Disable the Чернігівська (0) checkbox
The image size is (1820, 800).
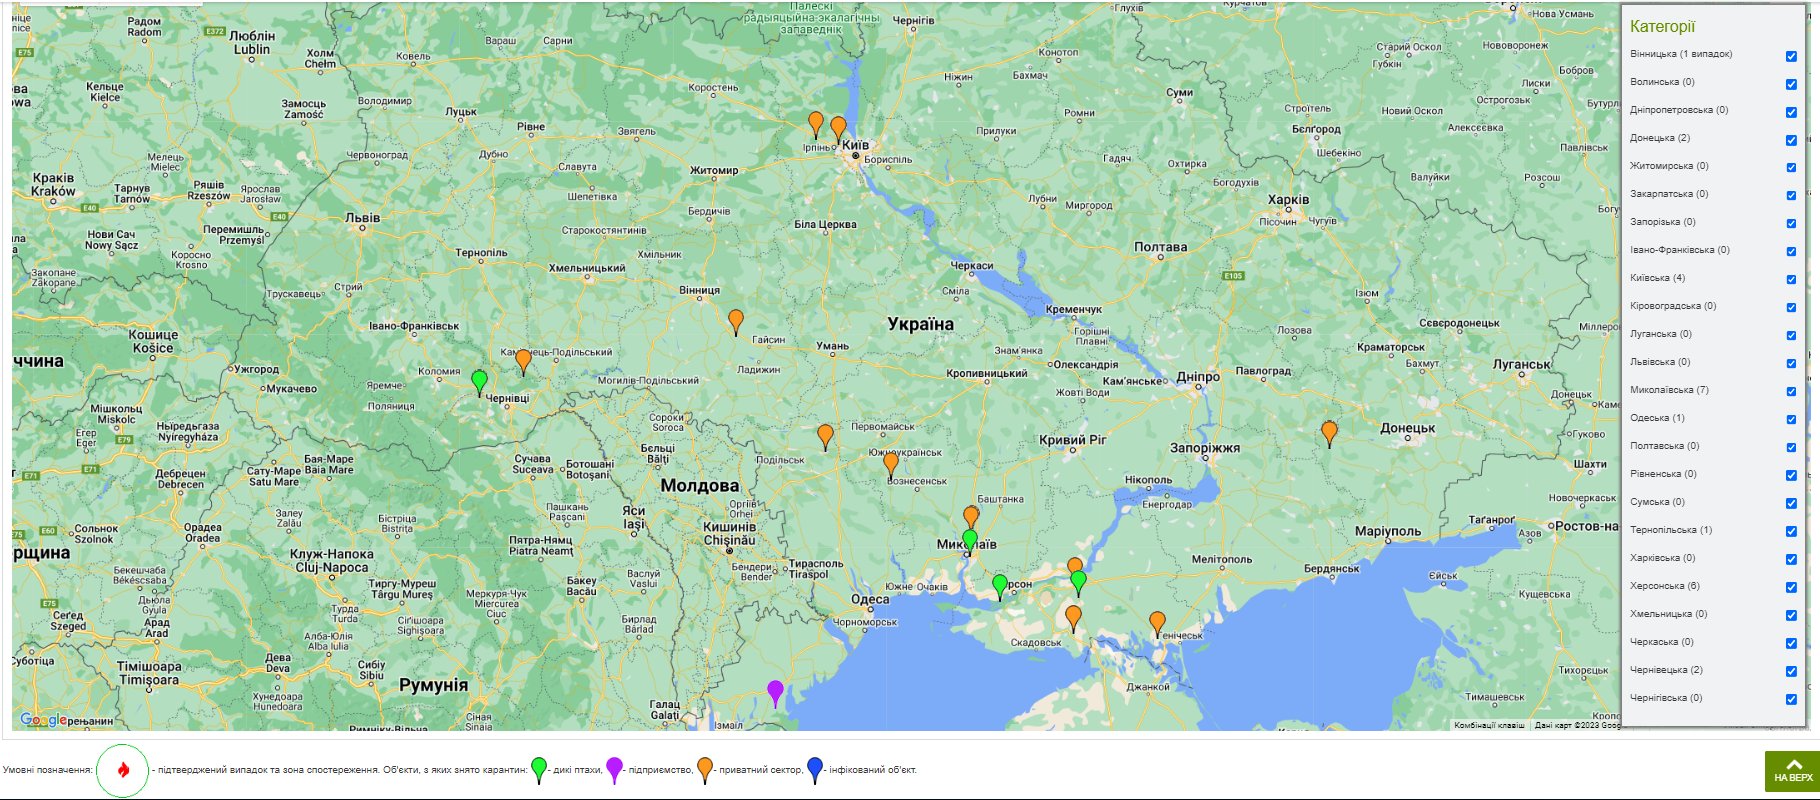(x=1791, y=700)
